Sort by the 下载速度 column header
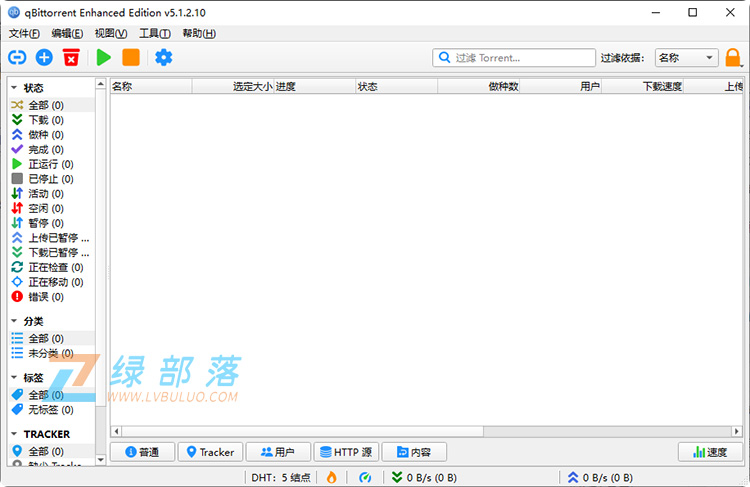Viewport: 750px width, 487px height. (642, 87)
